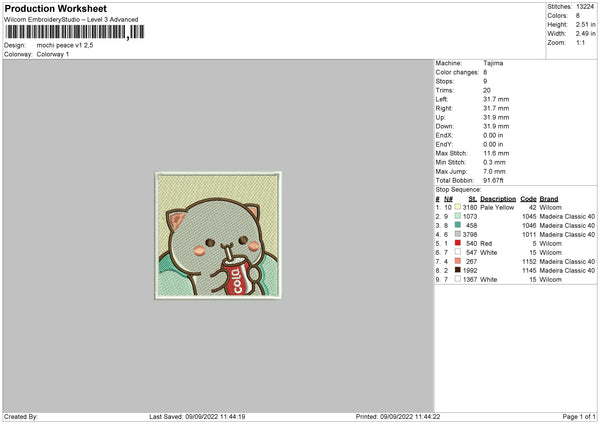Click the salmon swatch for code 1152
Image resolution: width=600 pixels, height=424 pixels.
click(x=458, y=261)
